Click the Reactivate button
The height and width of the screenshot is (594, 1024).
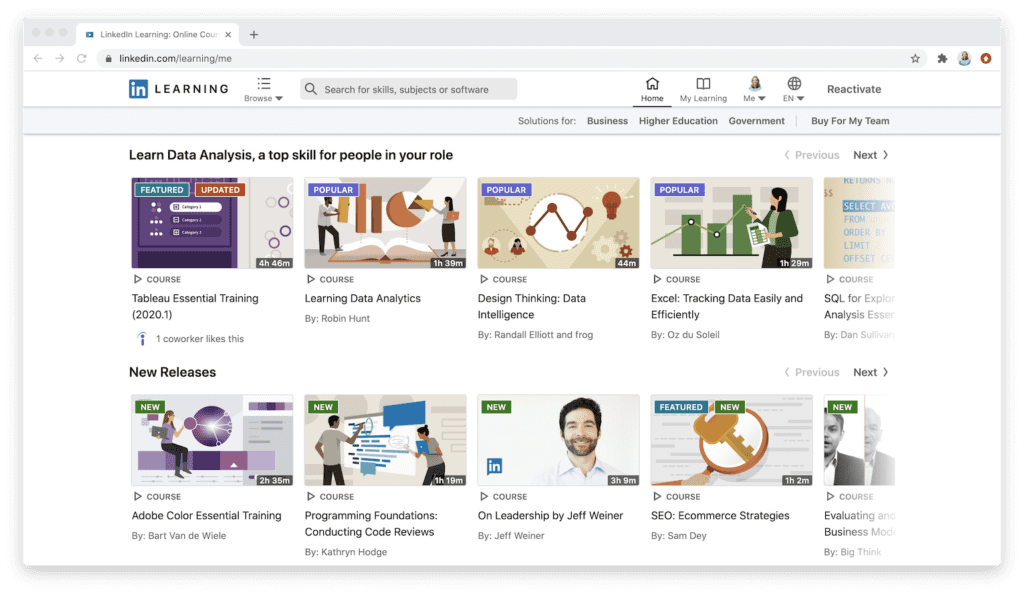click(x=853, y=89)
